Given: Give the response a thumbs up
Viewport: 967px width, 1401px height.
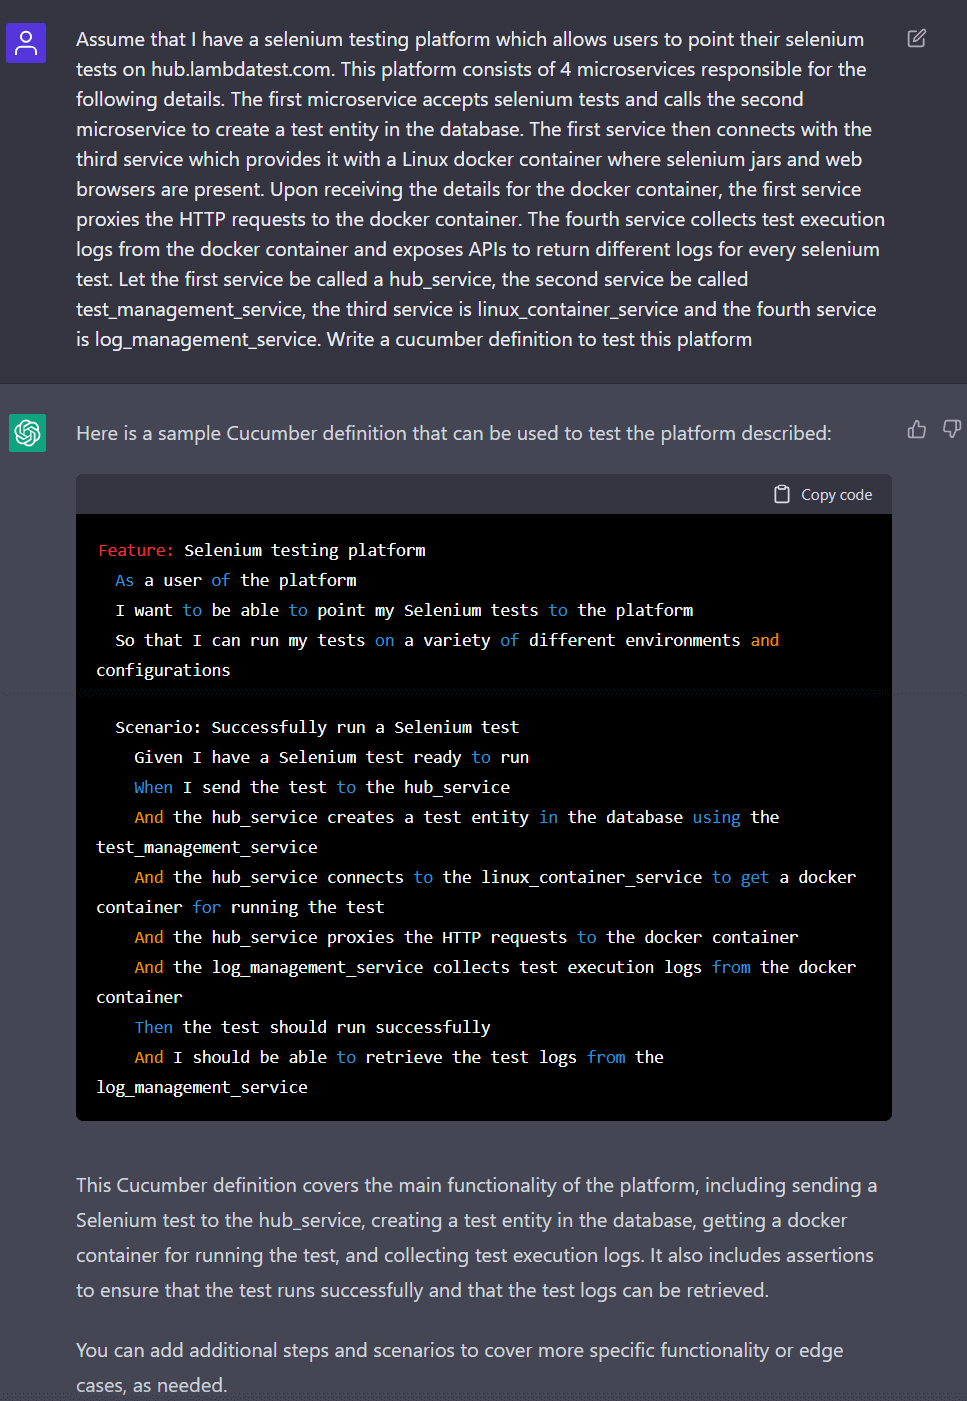Looking at the screenshot, I should 916,430.
